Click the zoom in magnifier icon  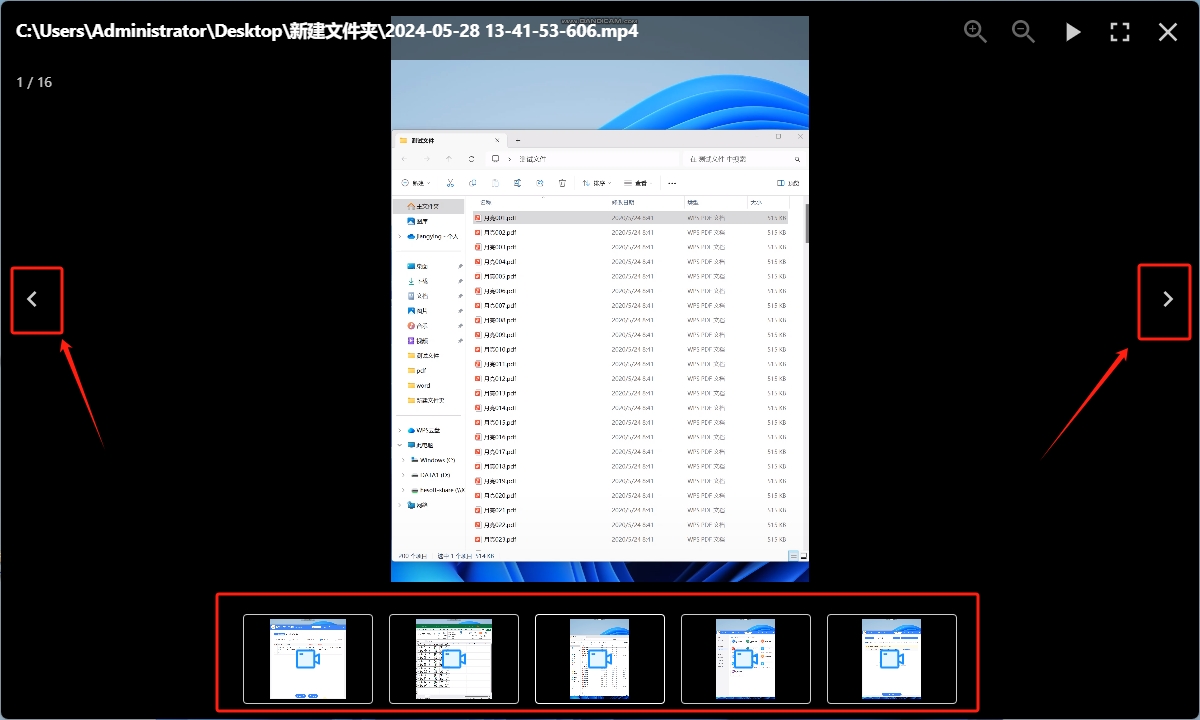(x=975, y=32)
